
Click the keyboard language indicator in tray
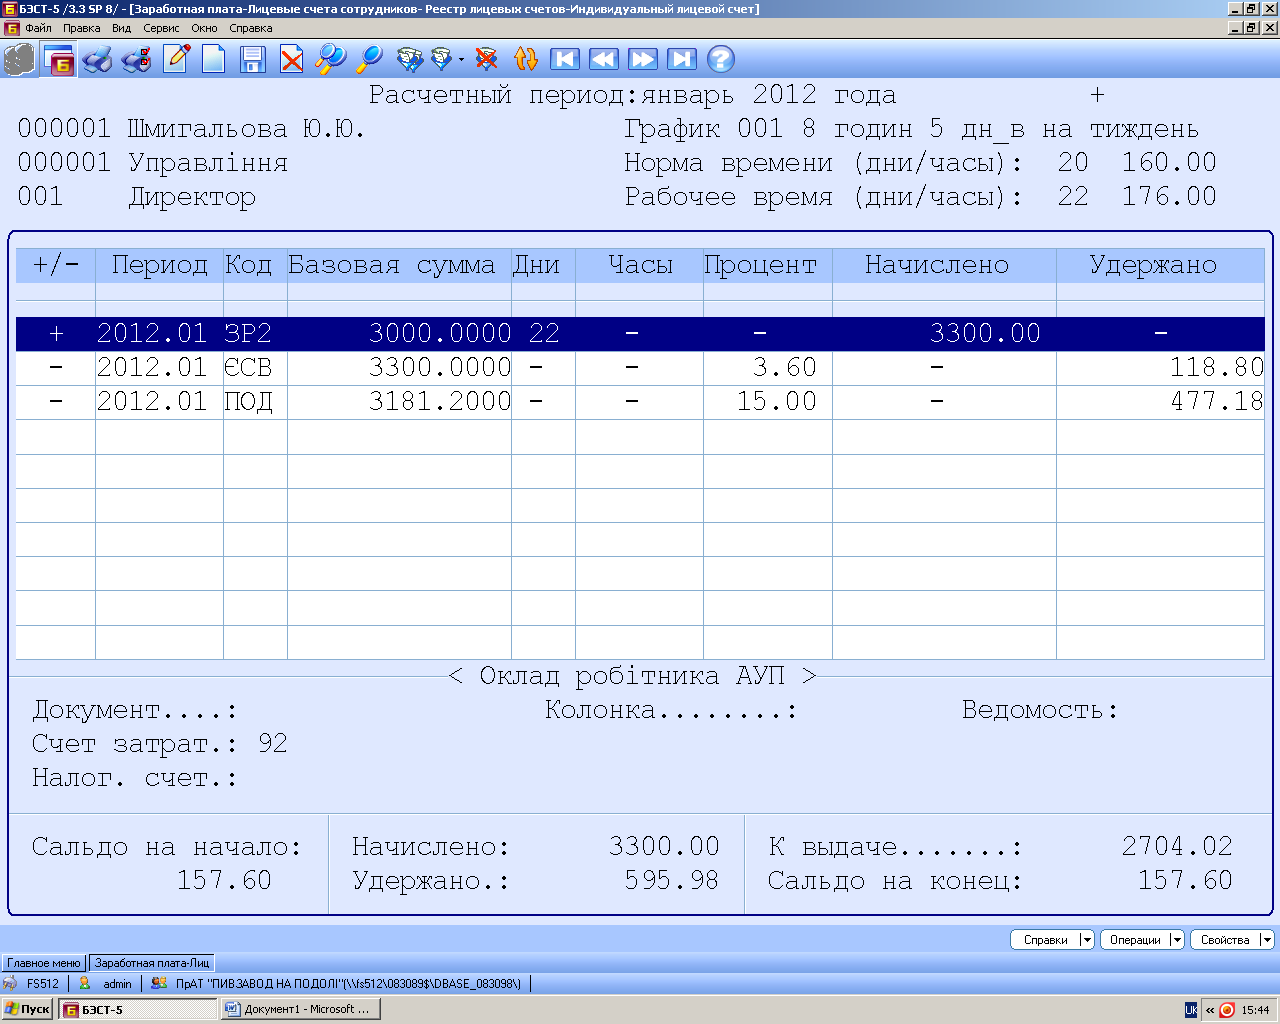tap(1190, 1010)
